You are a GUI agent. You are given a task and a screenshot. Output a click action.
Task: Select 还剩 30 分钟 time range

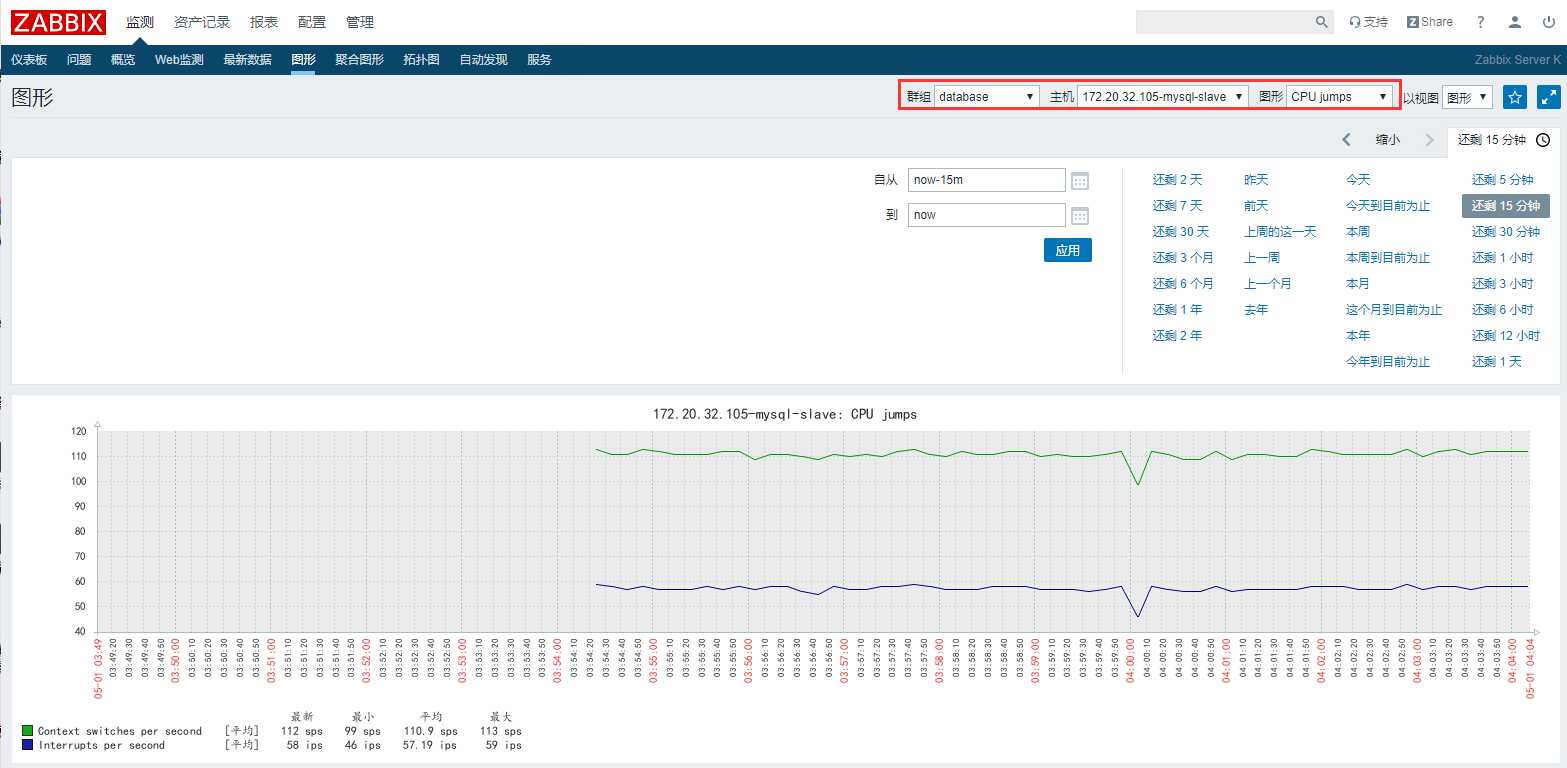pos(1505,232)
